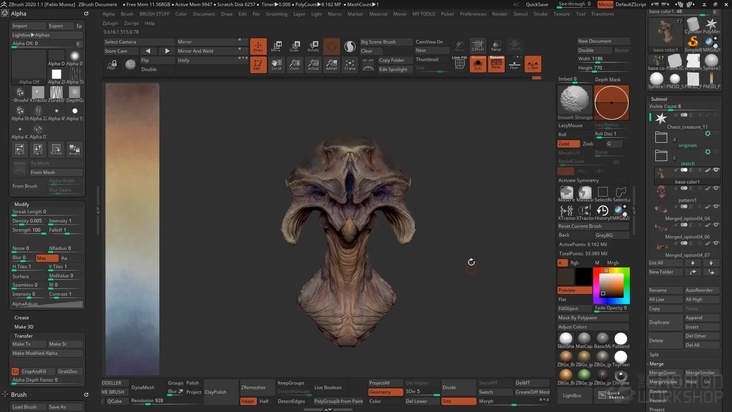Click the Zoom canvas icon
This screenshot has height=412, width=732.
pyautogui.click(x=295, y=64)
